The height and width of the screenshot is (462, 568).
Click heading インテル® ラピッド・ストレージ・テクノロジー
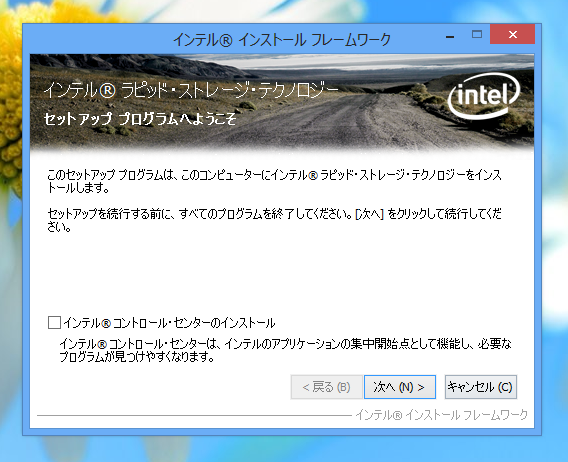[191, 90]
